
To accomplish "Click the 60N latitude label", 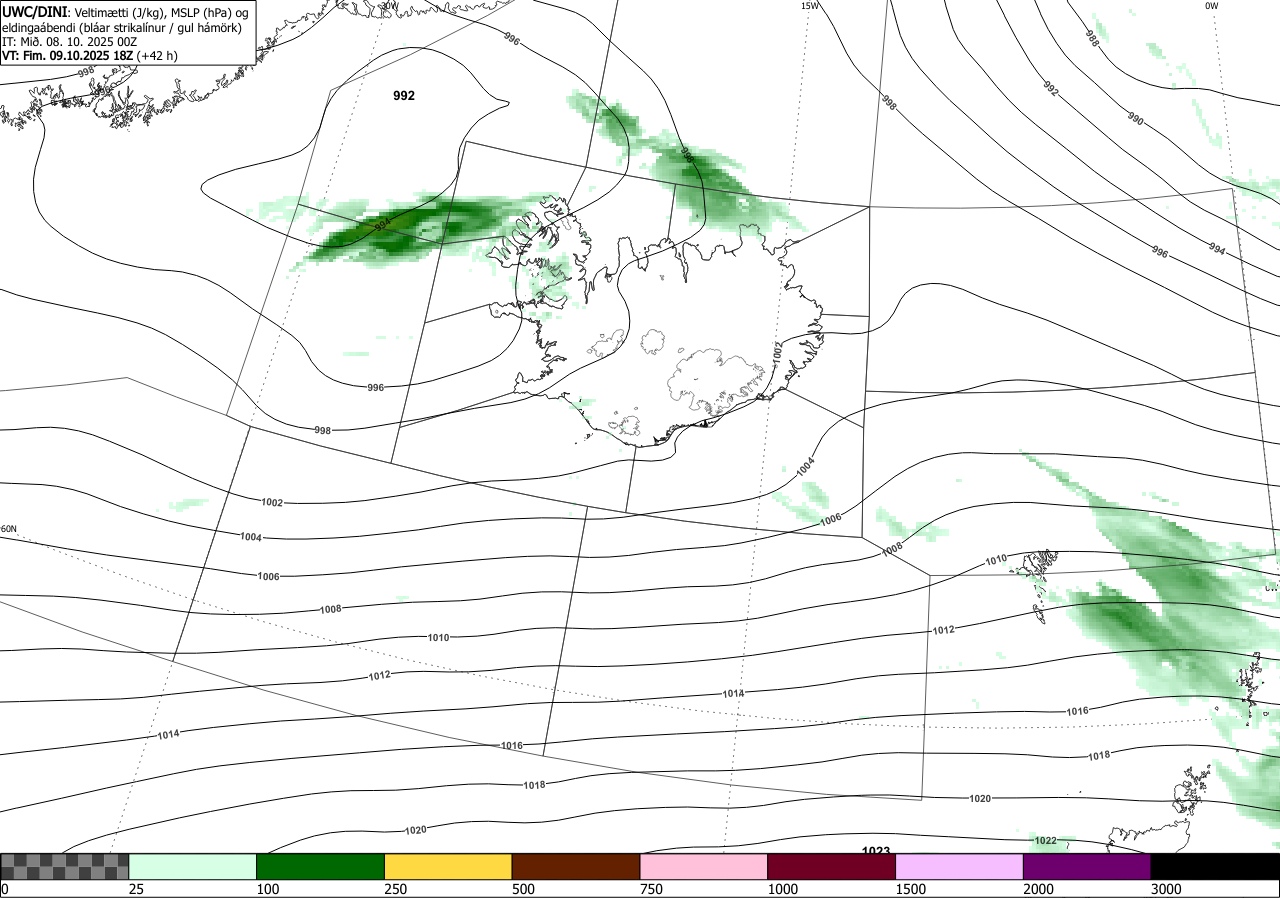I will tap(9, 529).
